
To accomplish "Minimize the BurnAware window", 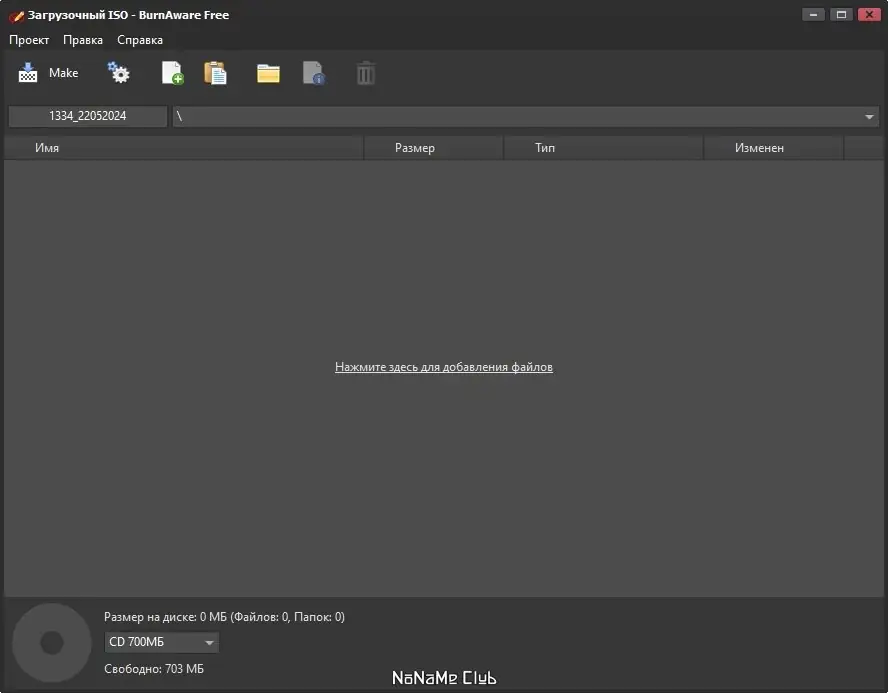I will (813, 15).
